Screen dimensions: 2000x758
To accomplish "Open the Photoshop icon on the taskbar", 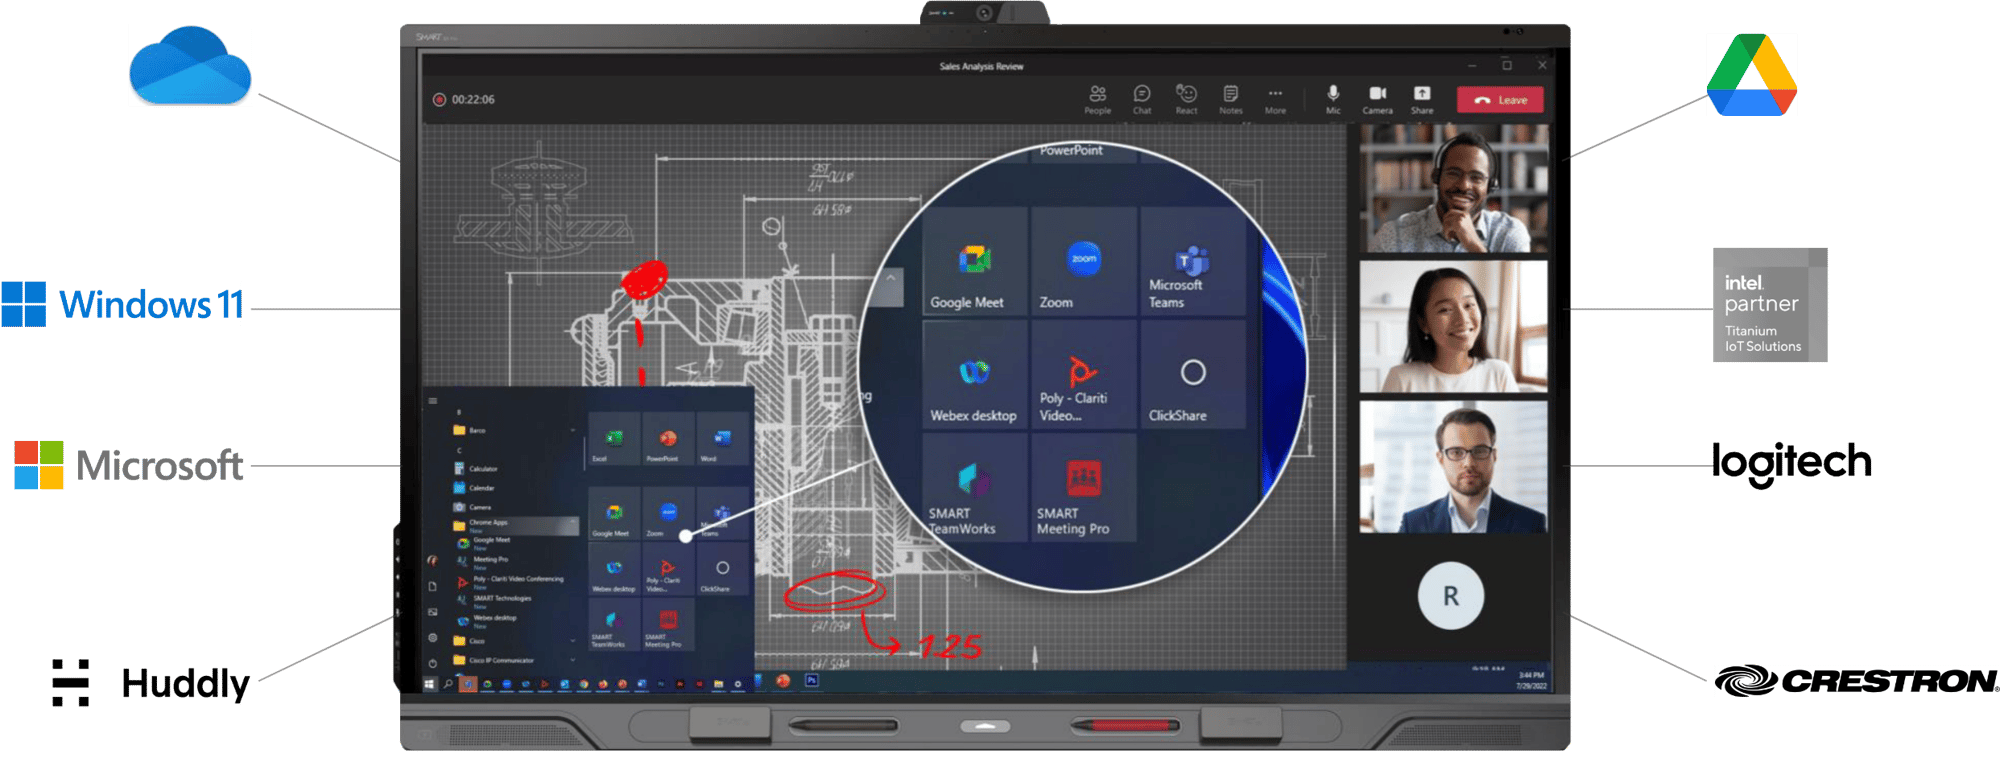I will point(812,681).
